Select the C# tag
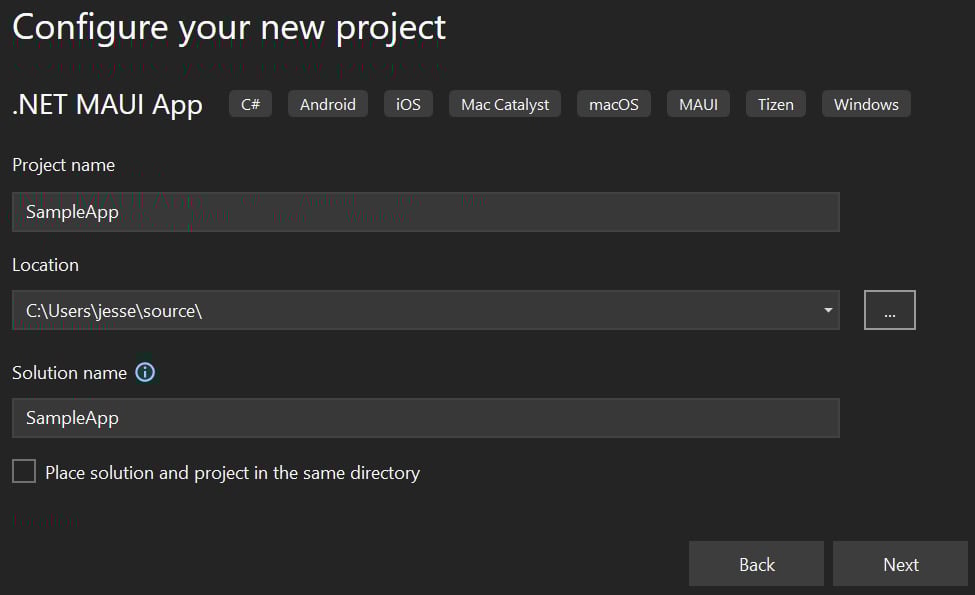This screenshot has width=975, height=595. point(251,104)
